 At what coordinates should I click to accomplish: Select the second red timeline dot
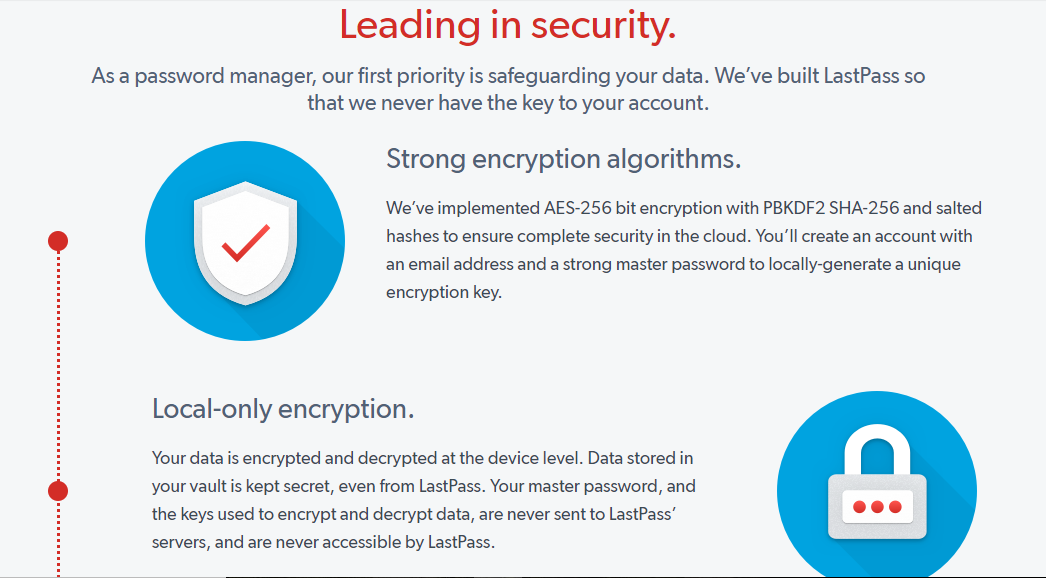pos(58,491)
